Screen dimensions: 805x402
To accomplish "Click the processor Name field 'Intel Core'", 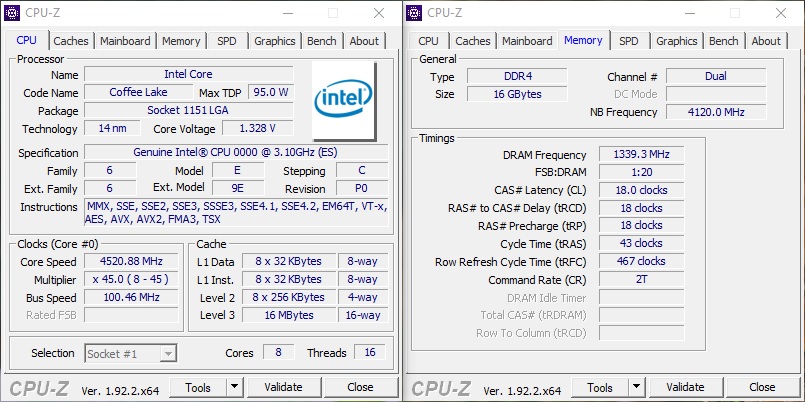I will pos(188,74).
